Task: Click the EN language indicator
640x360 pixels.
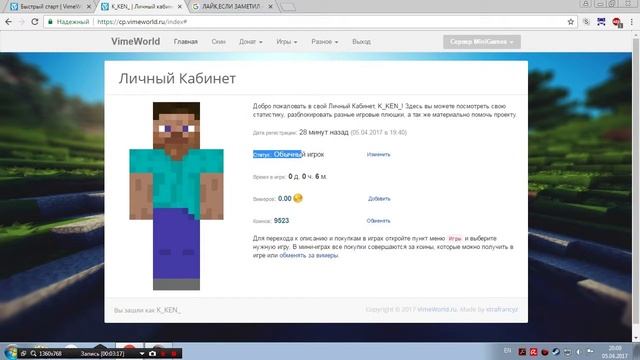Action: (x=507, y=350)
